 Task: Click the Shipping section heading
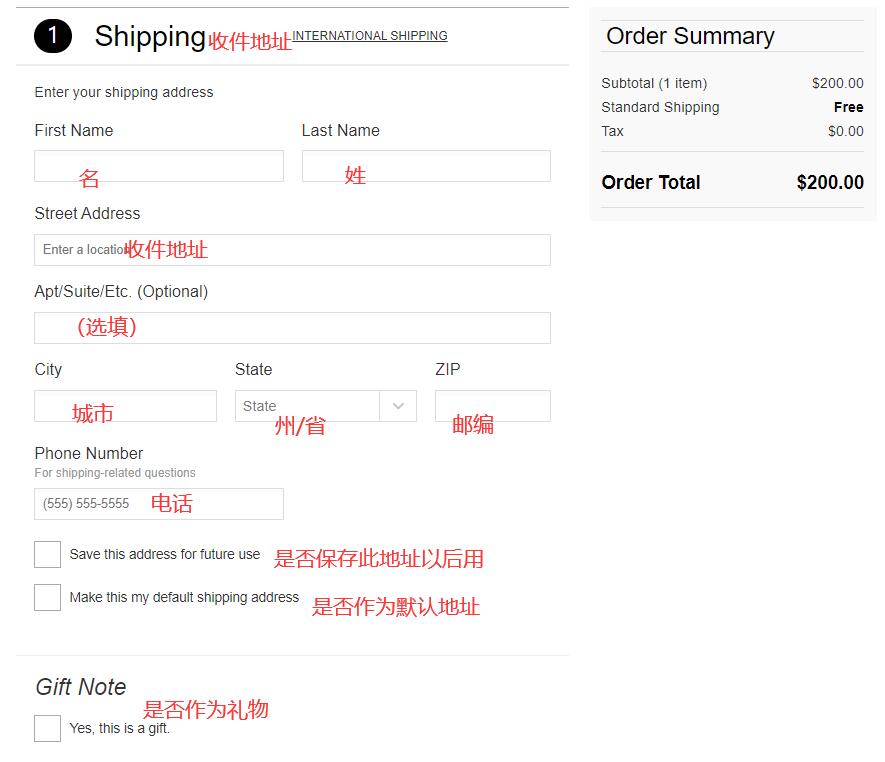[150, 37]
